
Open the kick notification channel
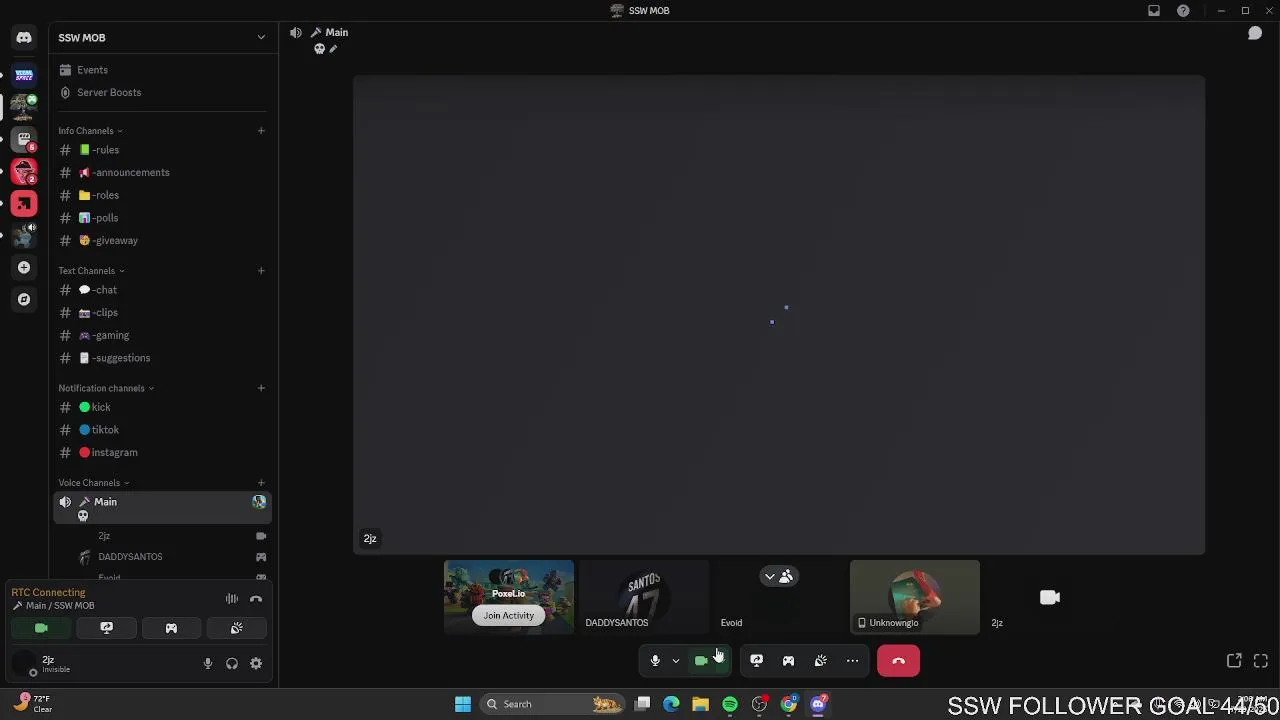pos(162,407)
